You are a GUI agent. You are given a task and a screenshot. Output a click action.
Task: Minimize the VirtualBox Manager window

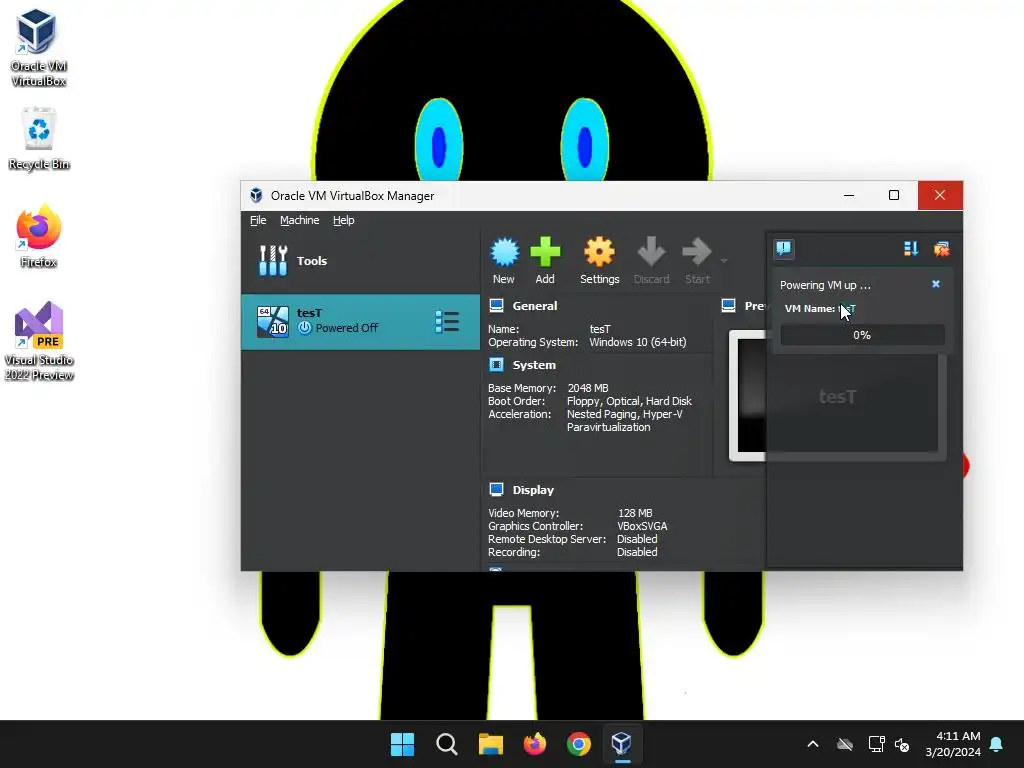848,195
